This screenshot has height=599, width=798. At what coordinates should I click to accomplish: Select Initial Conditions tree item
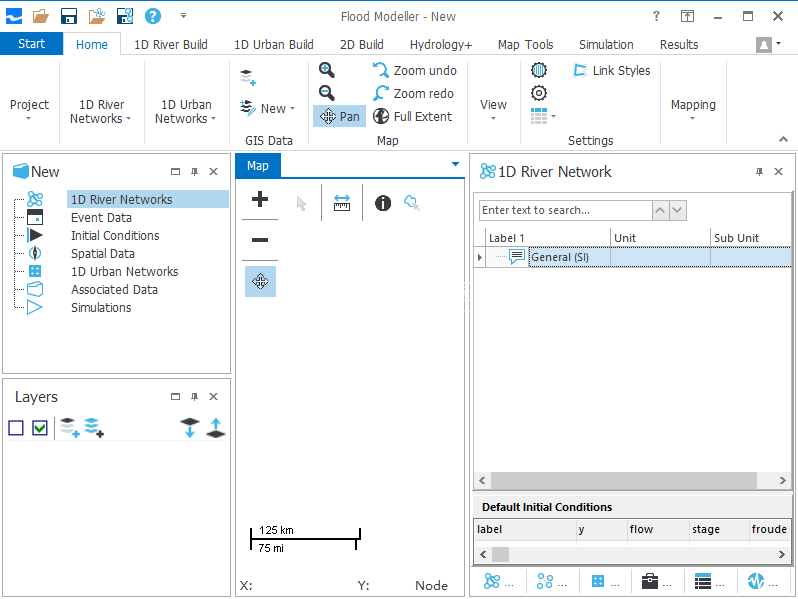click(115, 235)
